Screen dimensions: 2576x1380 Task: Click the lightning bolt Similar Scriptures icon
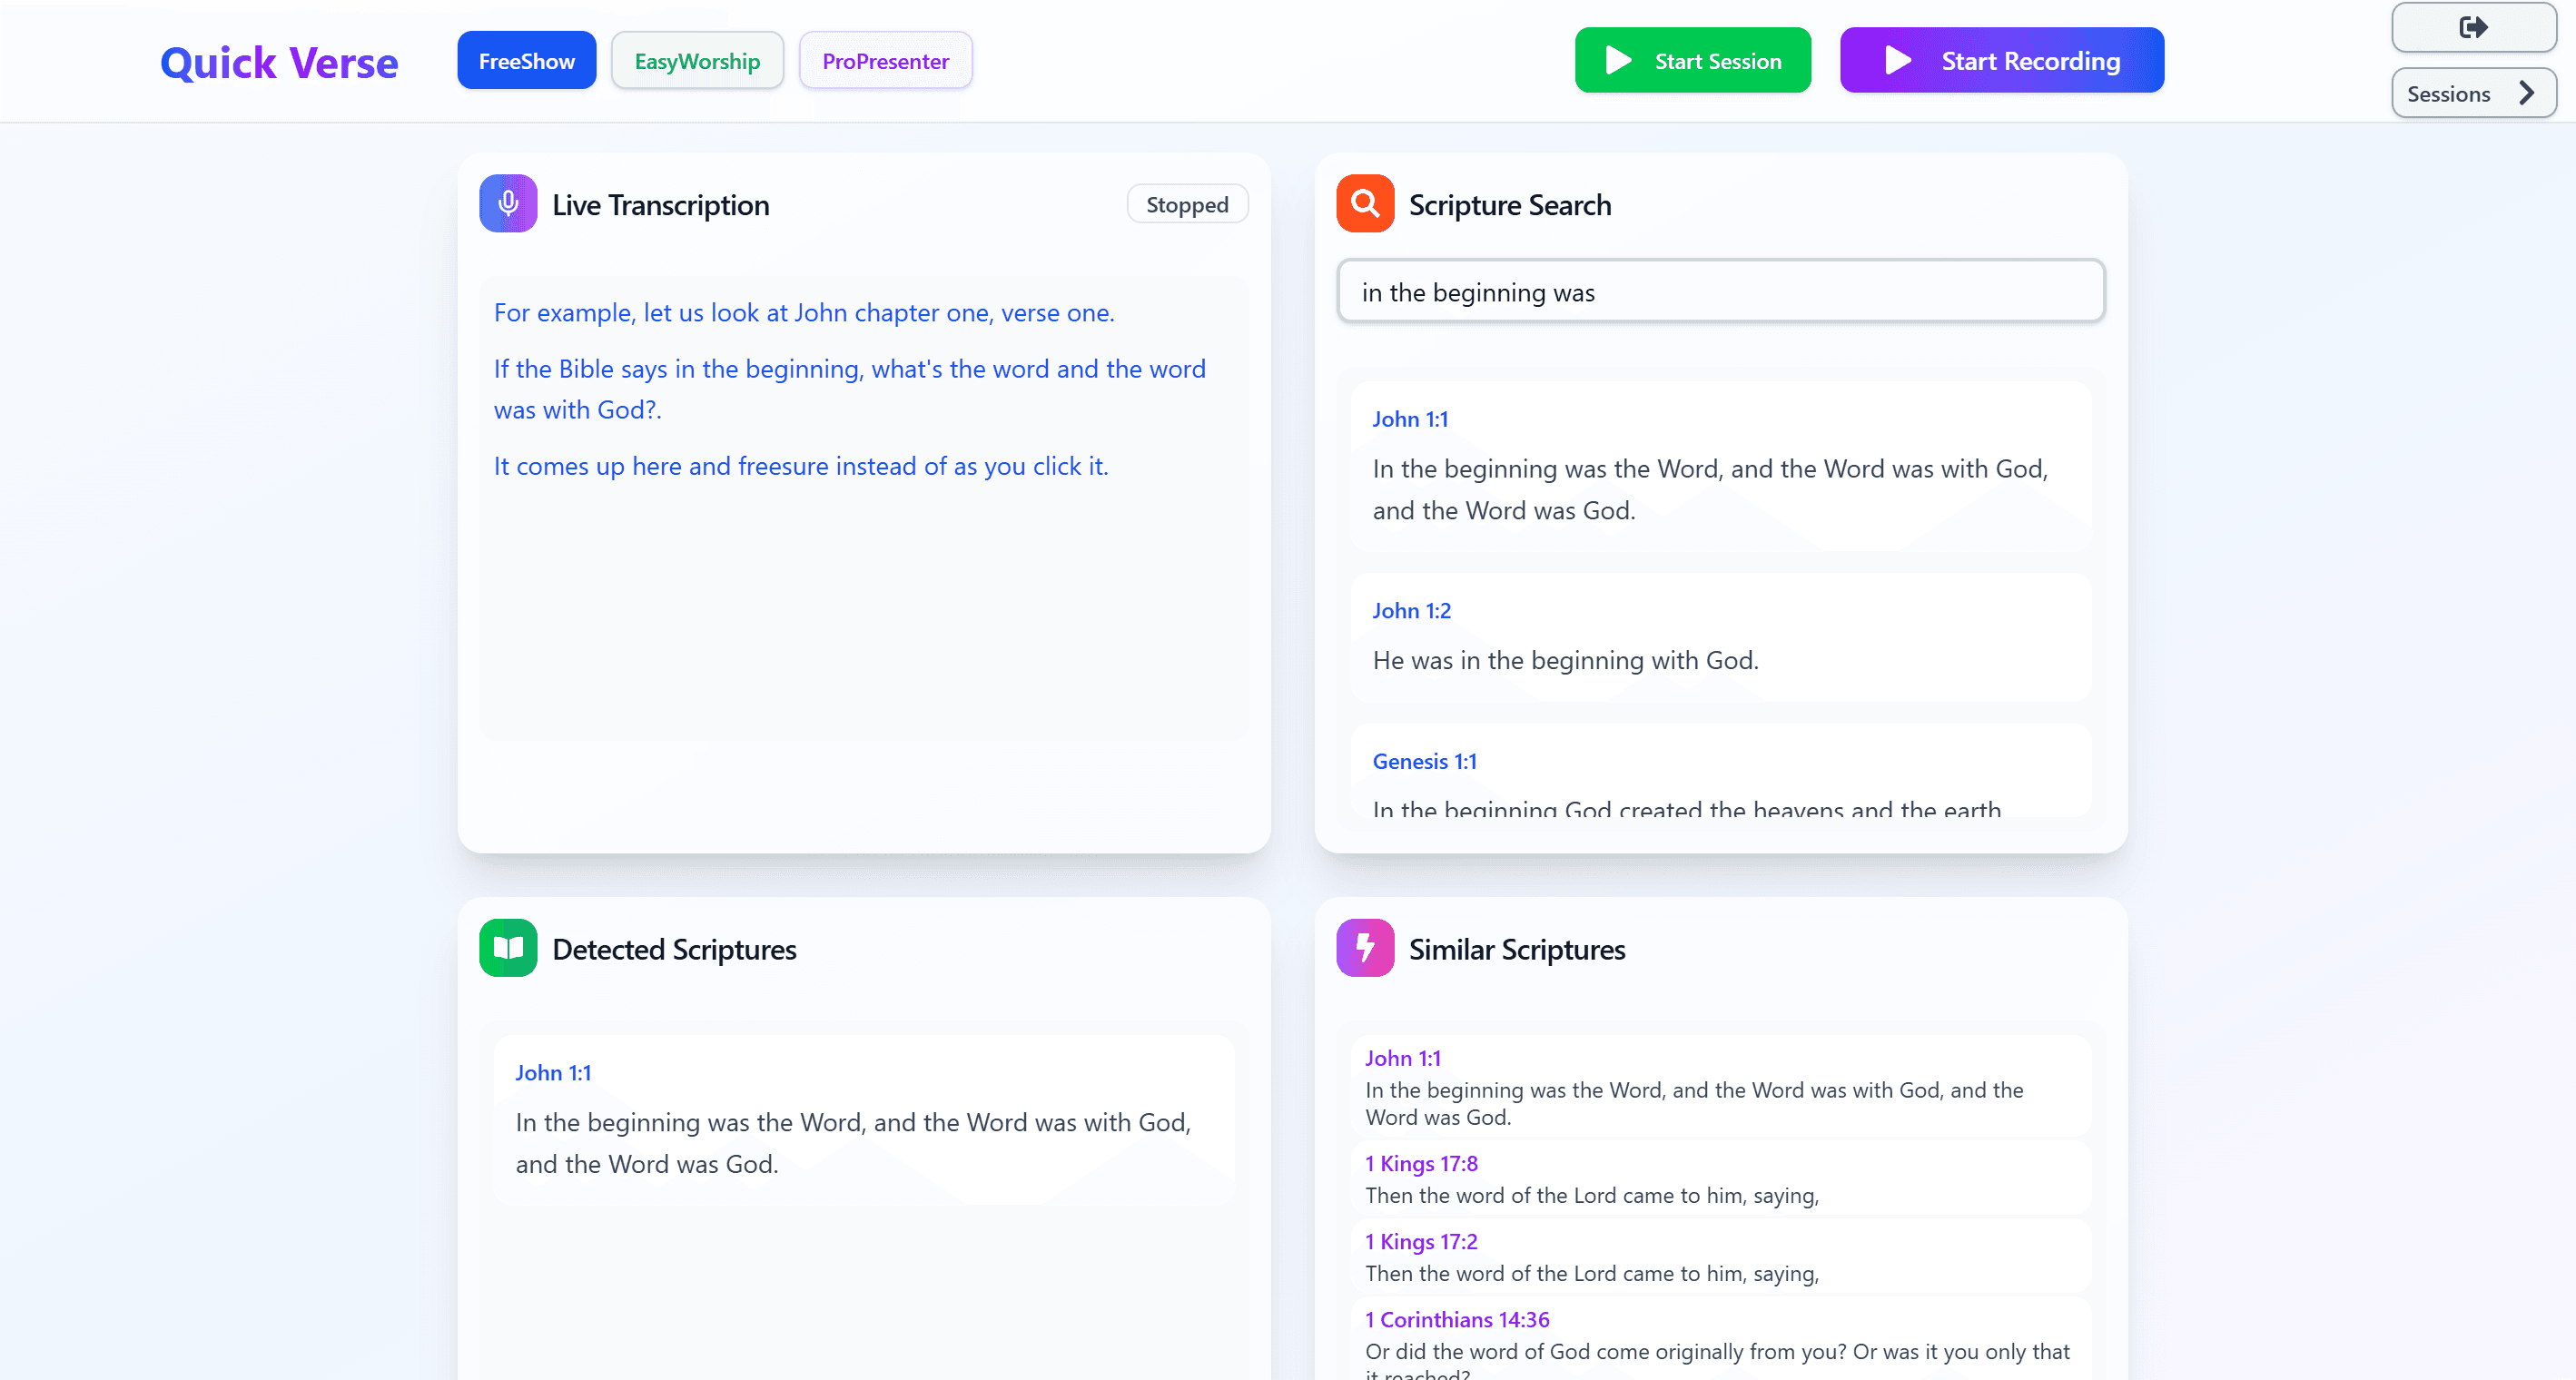tap(1365, 948)
